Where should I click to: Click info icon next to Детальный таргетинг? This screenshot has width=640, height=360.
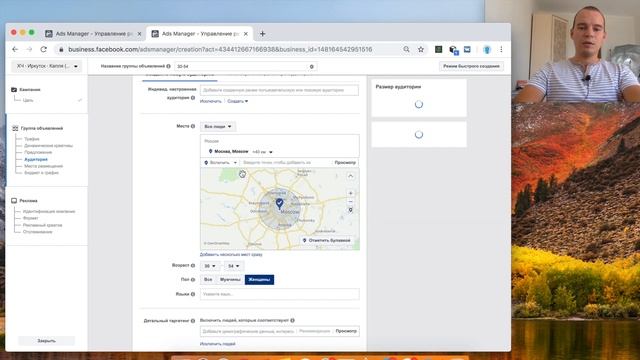(193, 321)
